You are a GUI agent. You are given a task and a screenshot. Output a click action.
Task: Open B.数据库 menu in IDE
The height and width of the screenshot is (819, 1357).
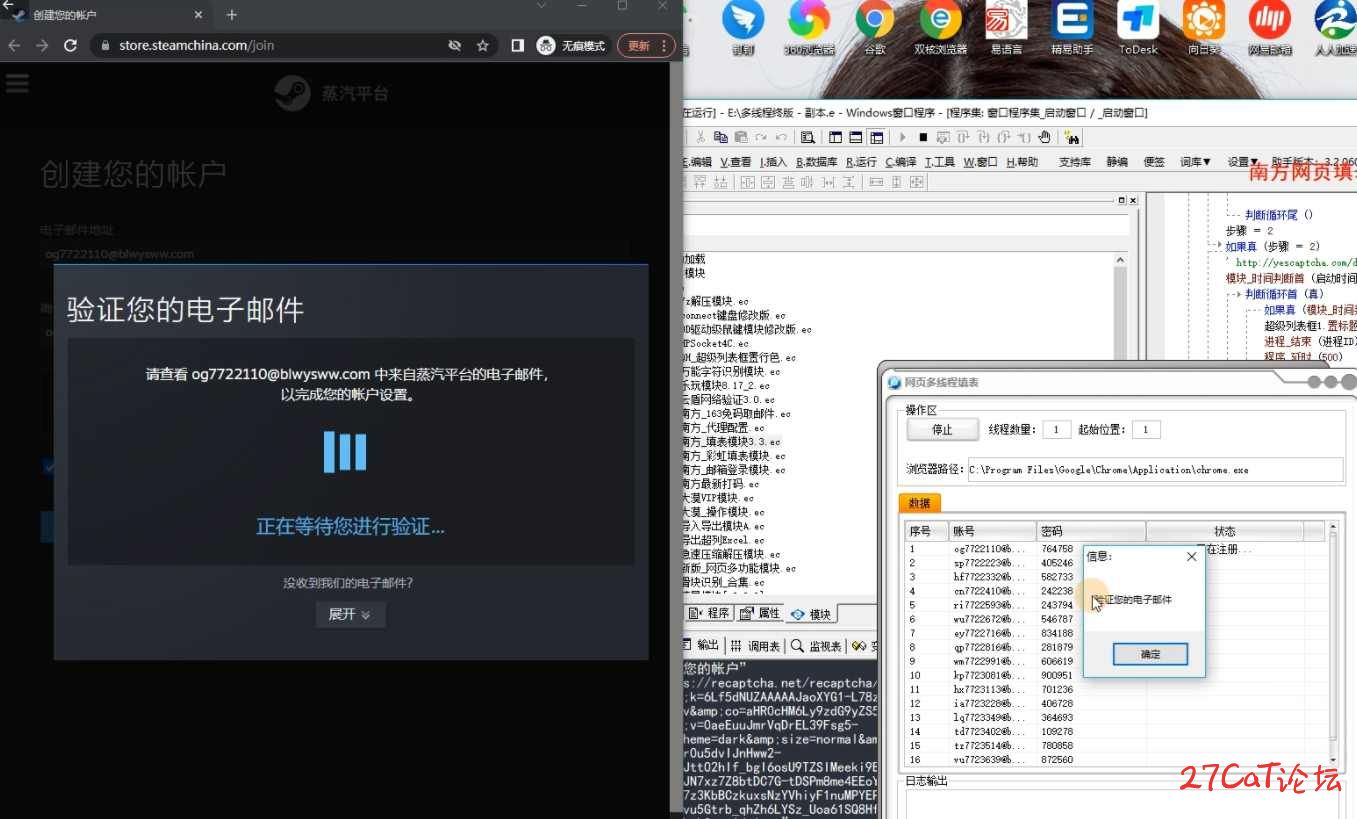[816, 161]
